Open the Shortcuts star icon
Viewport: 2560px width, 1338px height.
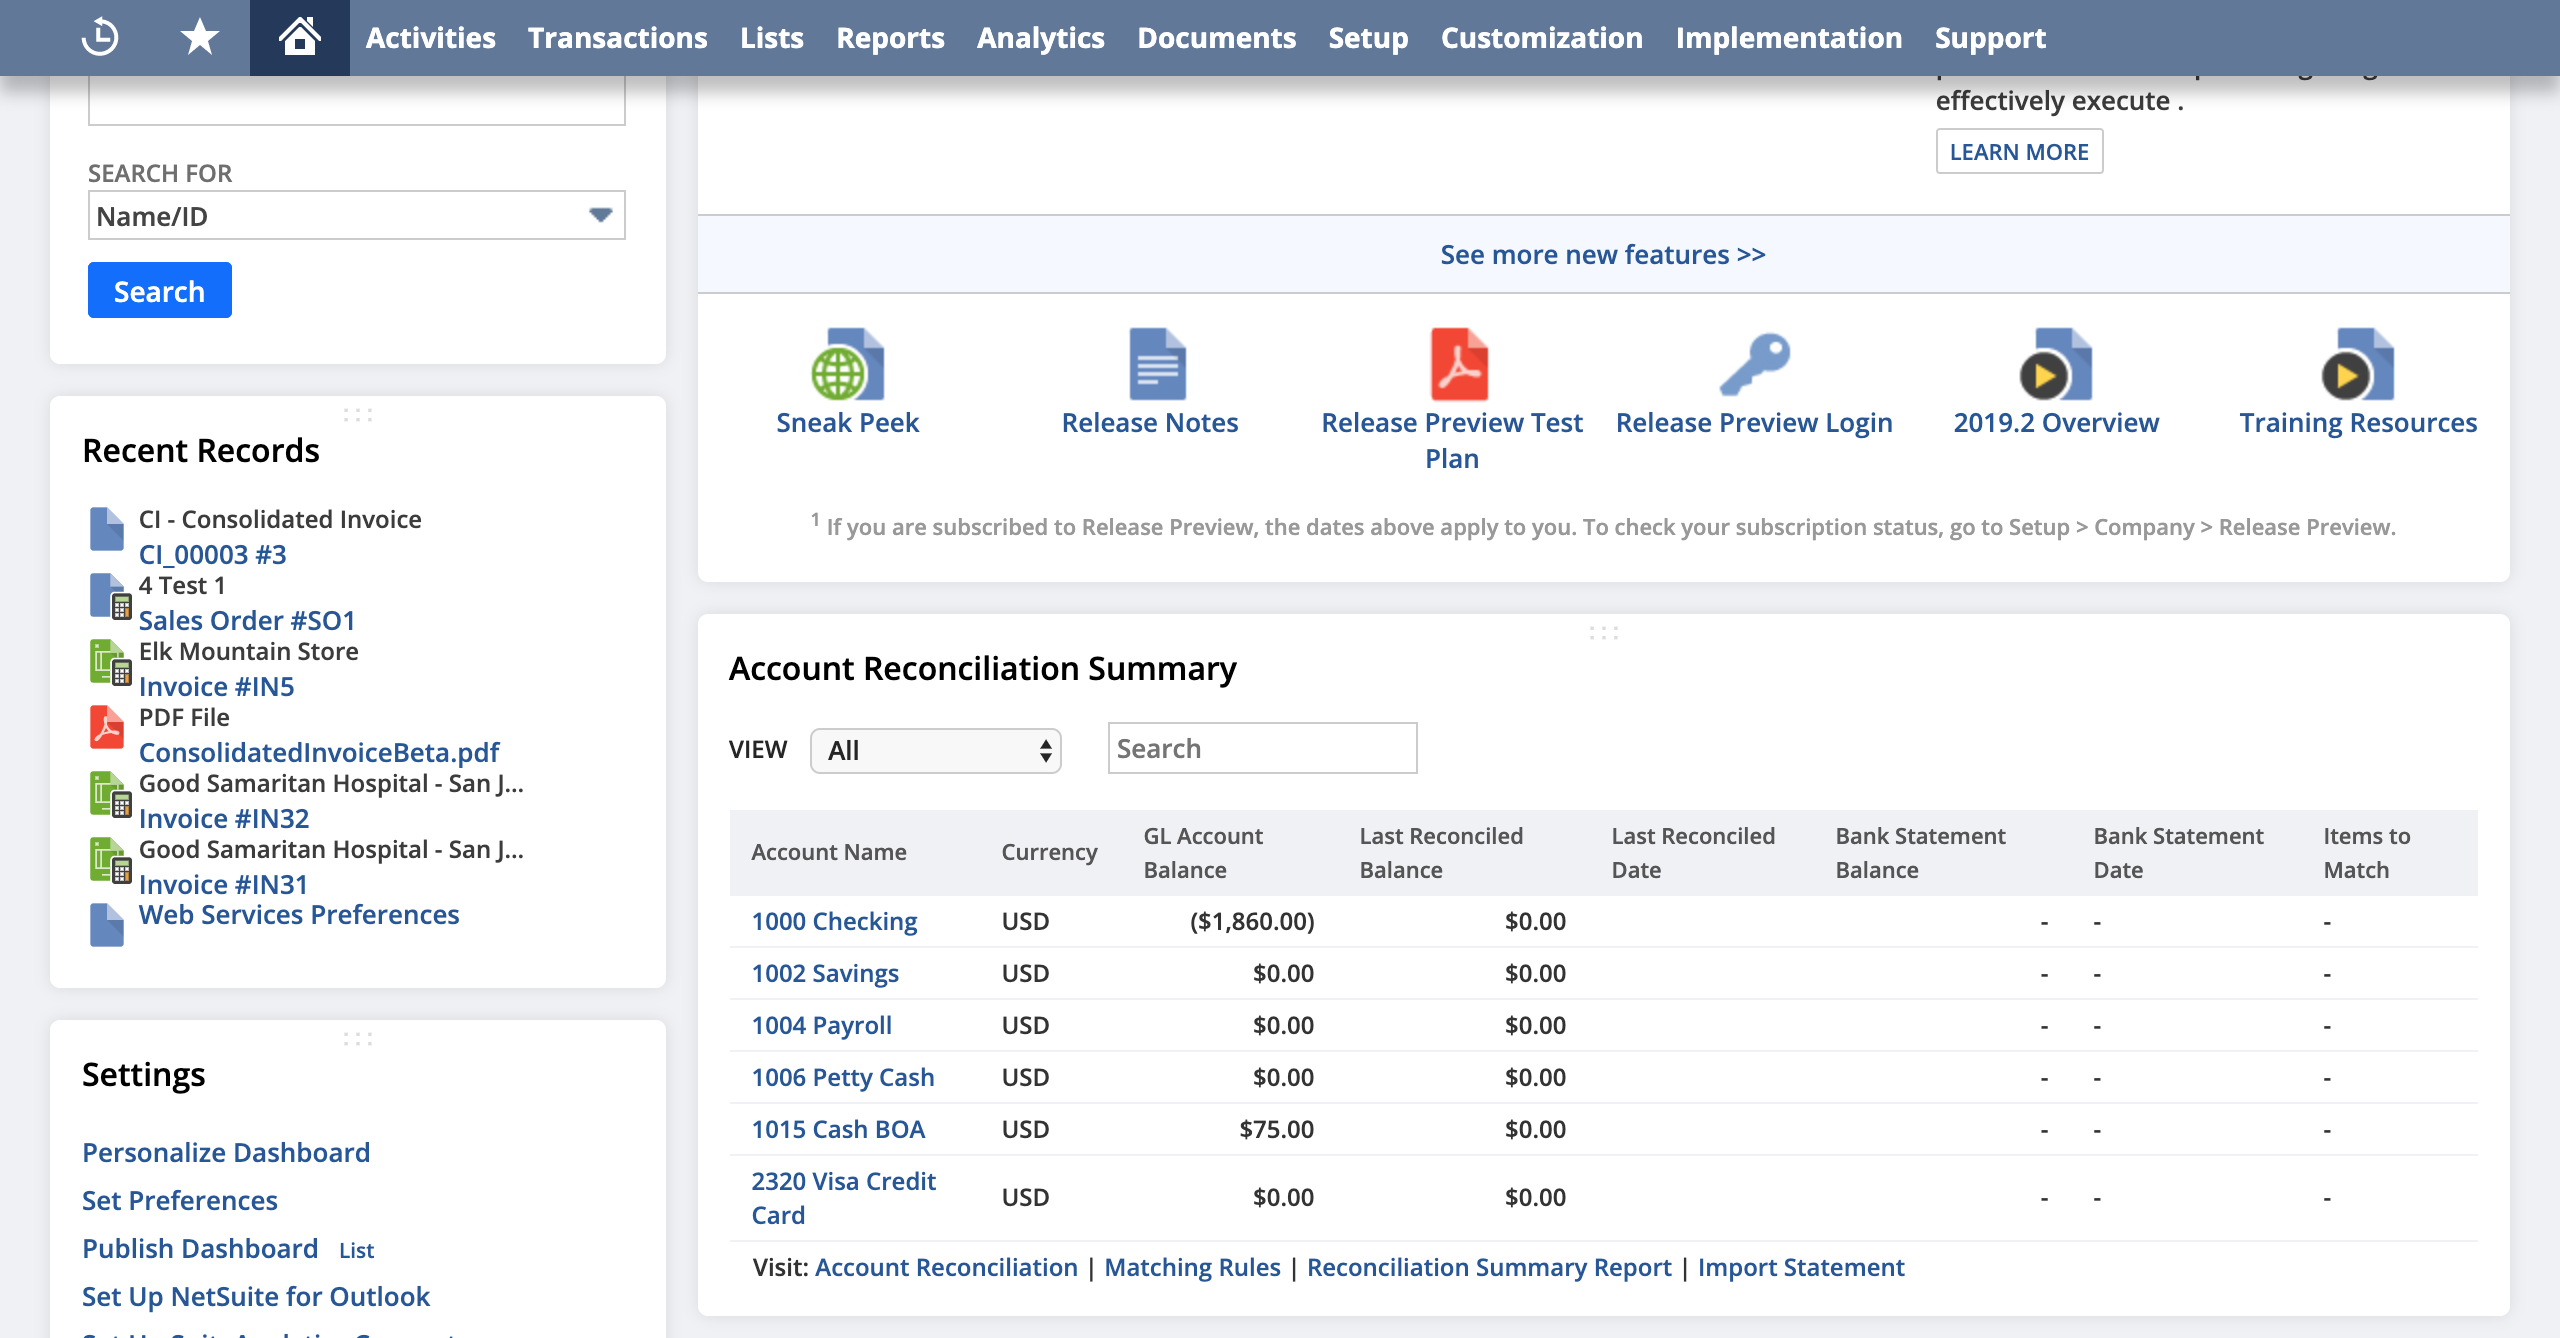[199, 37]
